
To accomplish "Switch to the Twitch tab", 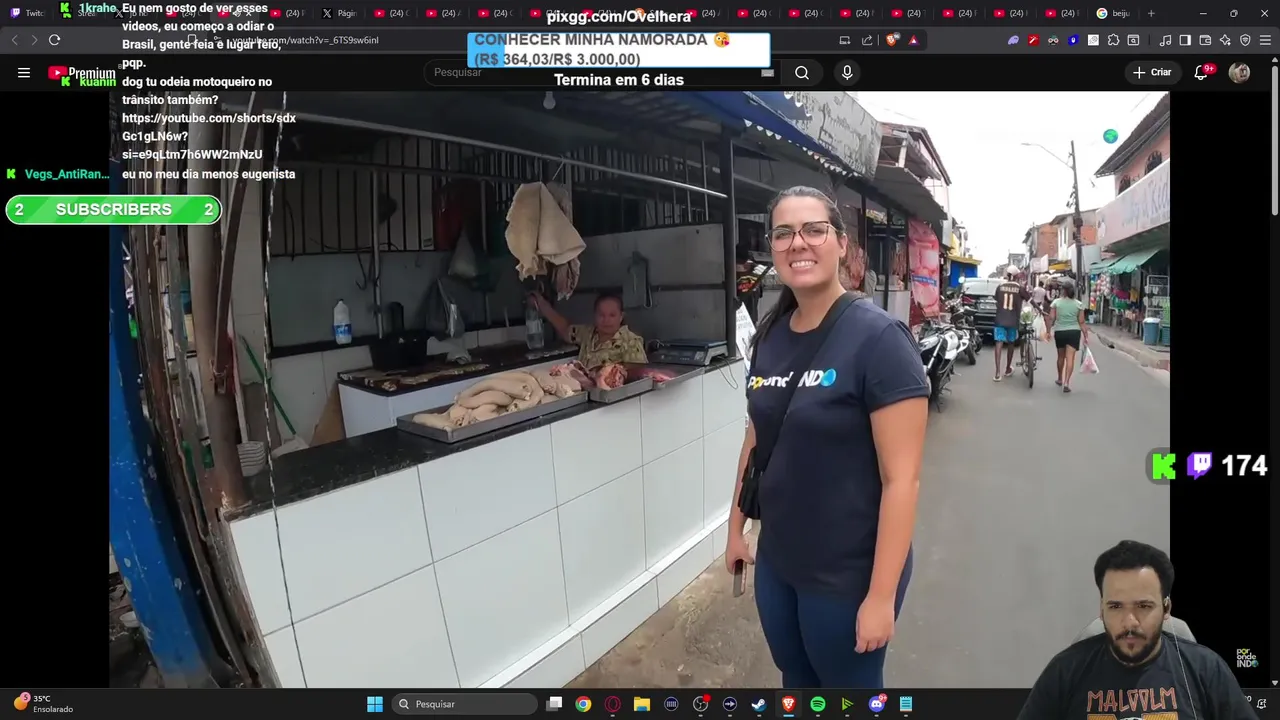I will (x=28, y=13).
